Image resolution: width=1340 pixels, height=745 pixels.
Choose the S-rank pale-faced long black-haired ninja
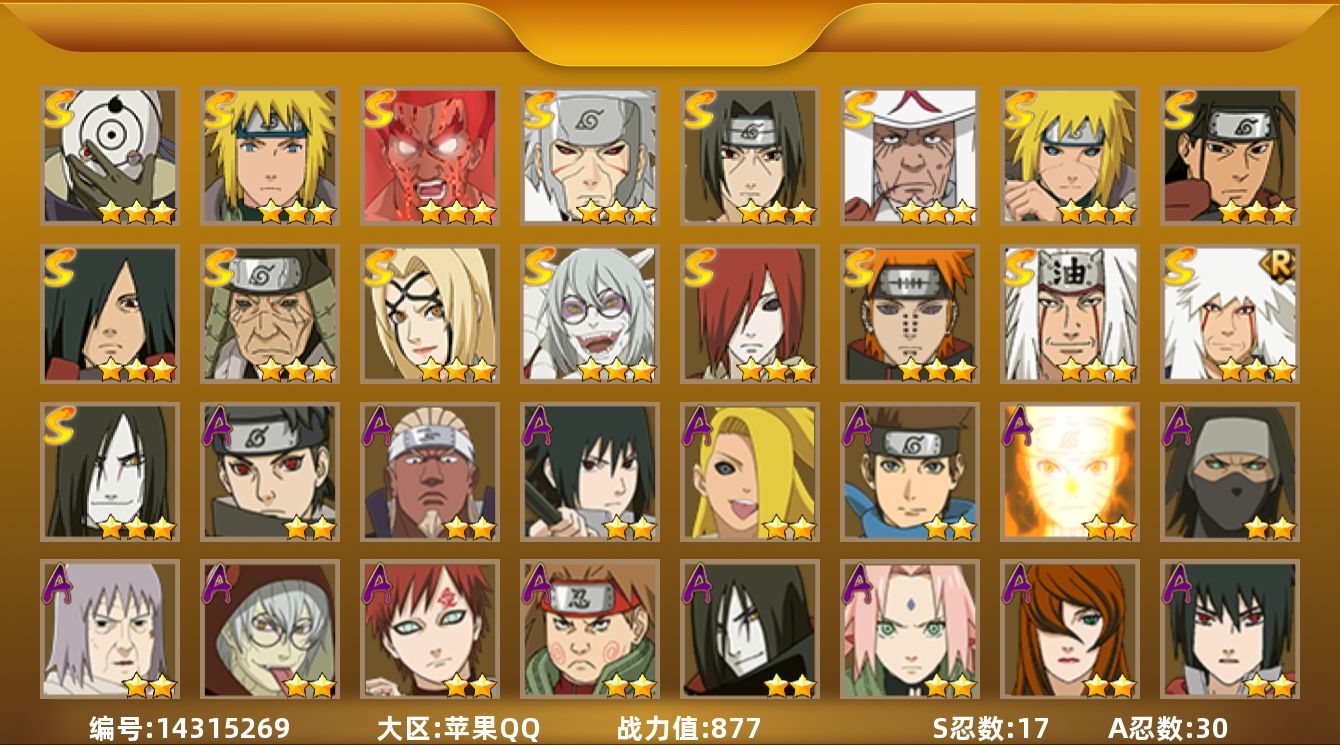click(x=110, y=472)
